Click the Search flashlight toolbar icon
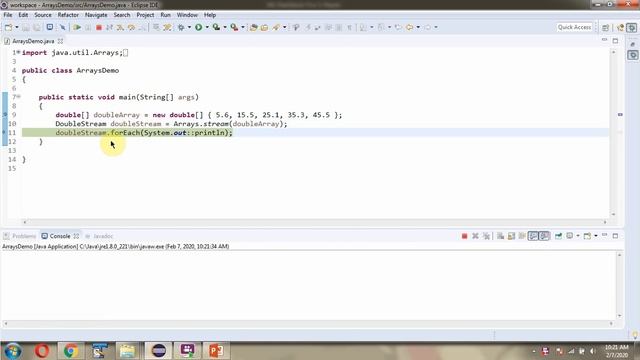The width and height of the screenshot is (640, 360). tap(276, 27)
